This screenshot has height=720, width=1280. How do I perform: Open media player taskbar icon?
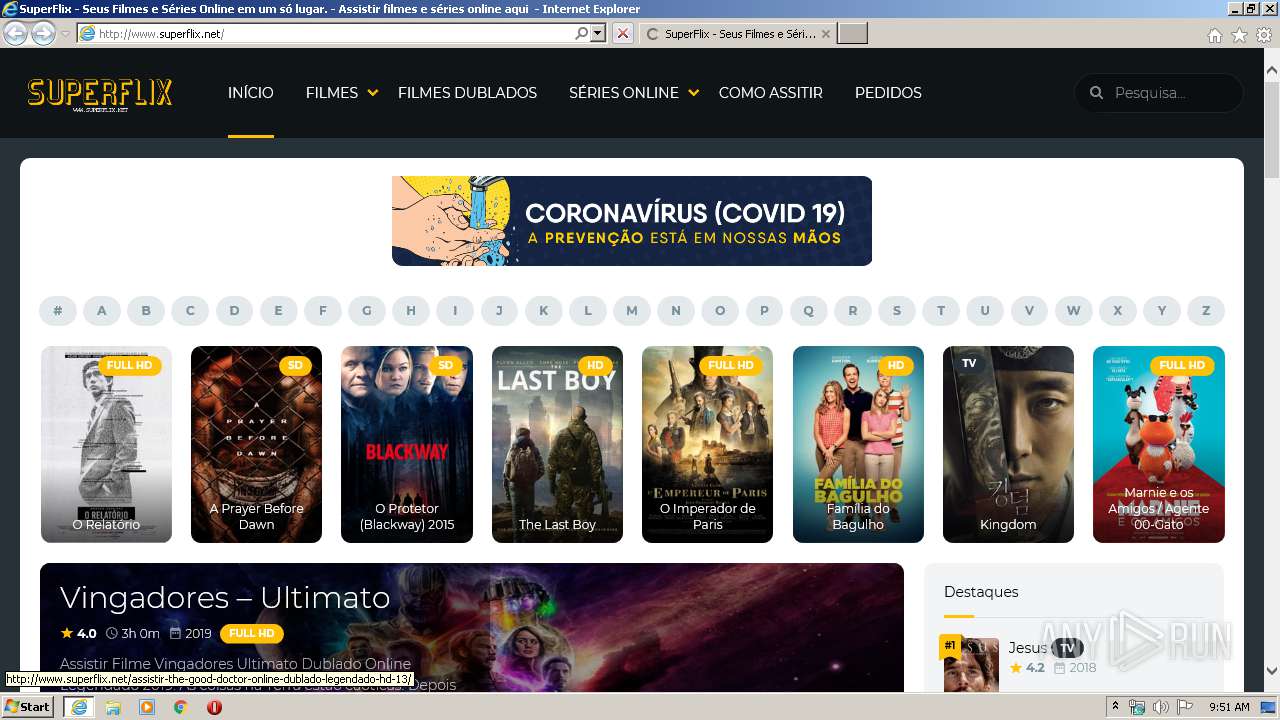147,707
